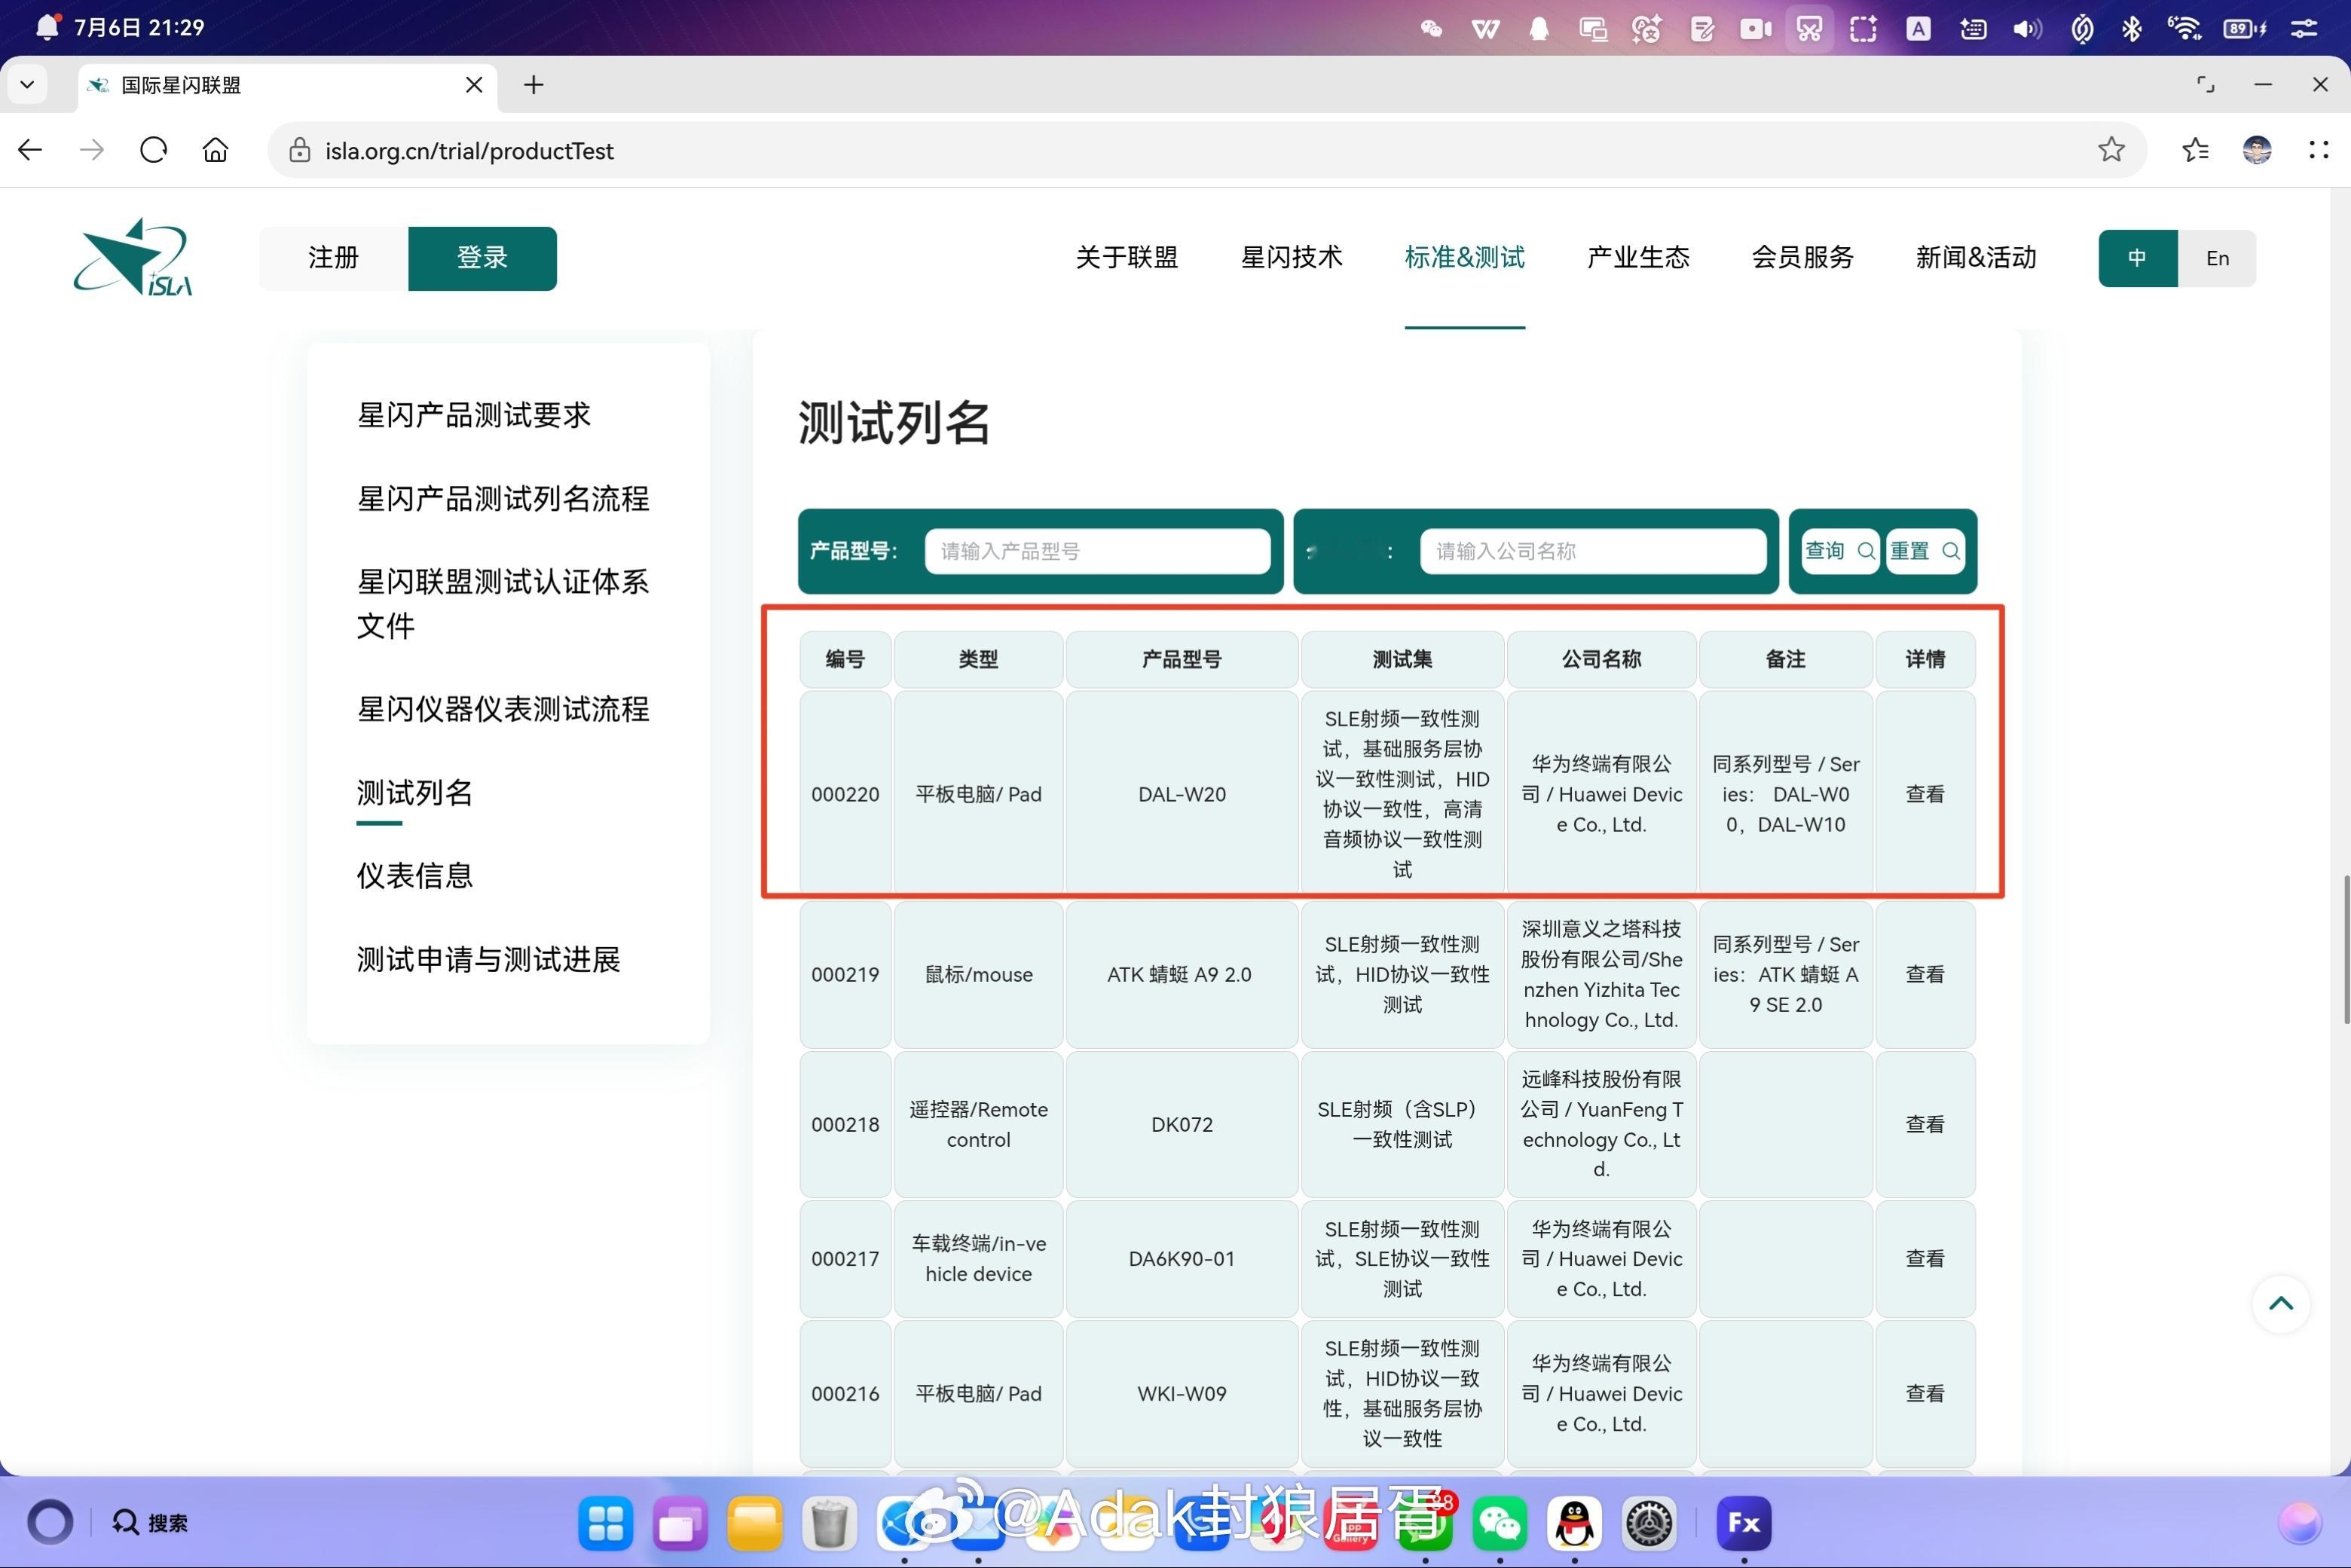Open the favorites list icon
This screenshot has height=1568, width=2351.
pos(2195,150)
